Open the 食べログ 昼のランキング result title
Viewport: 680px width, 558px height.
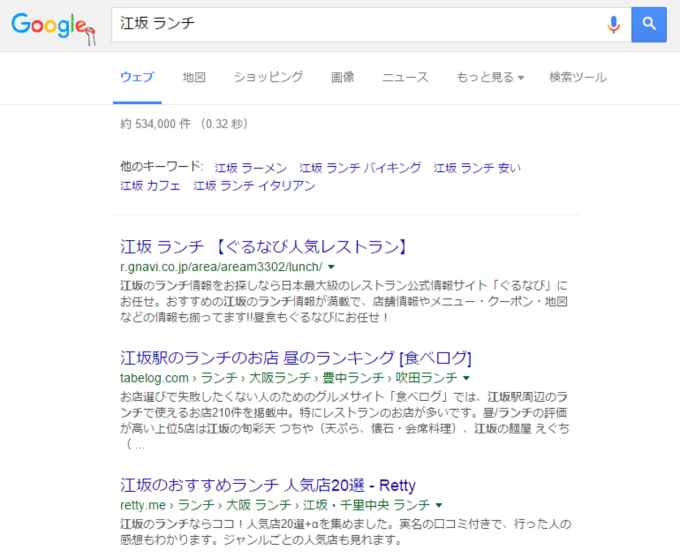click(295, 358)
